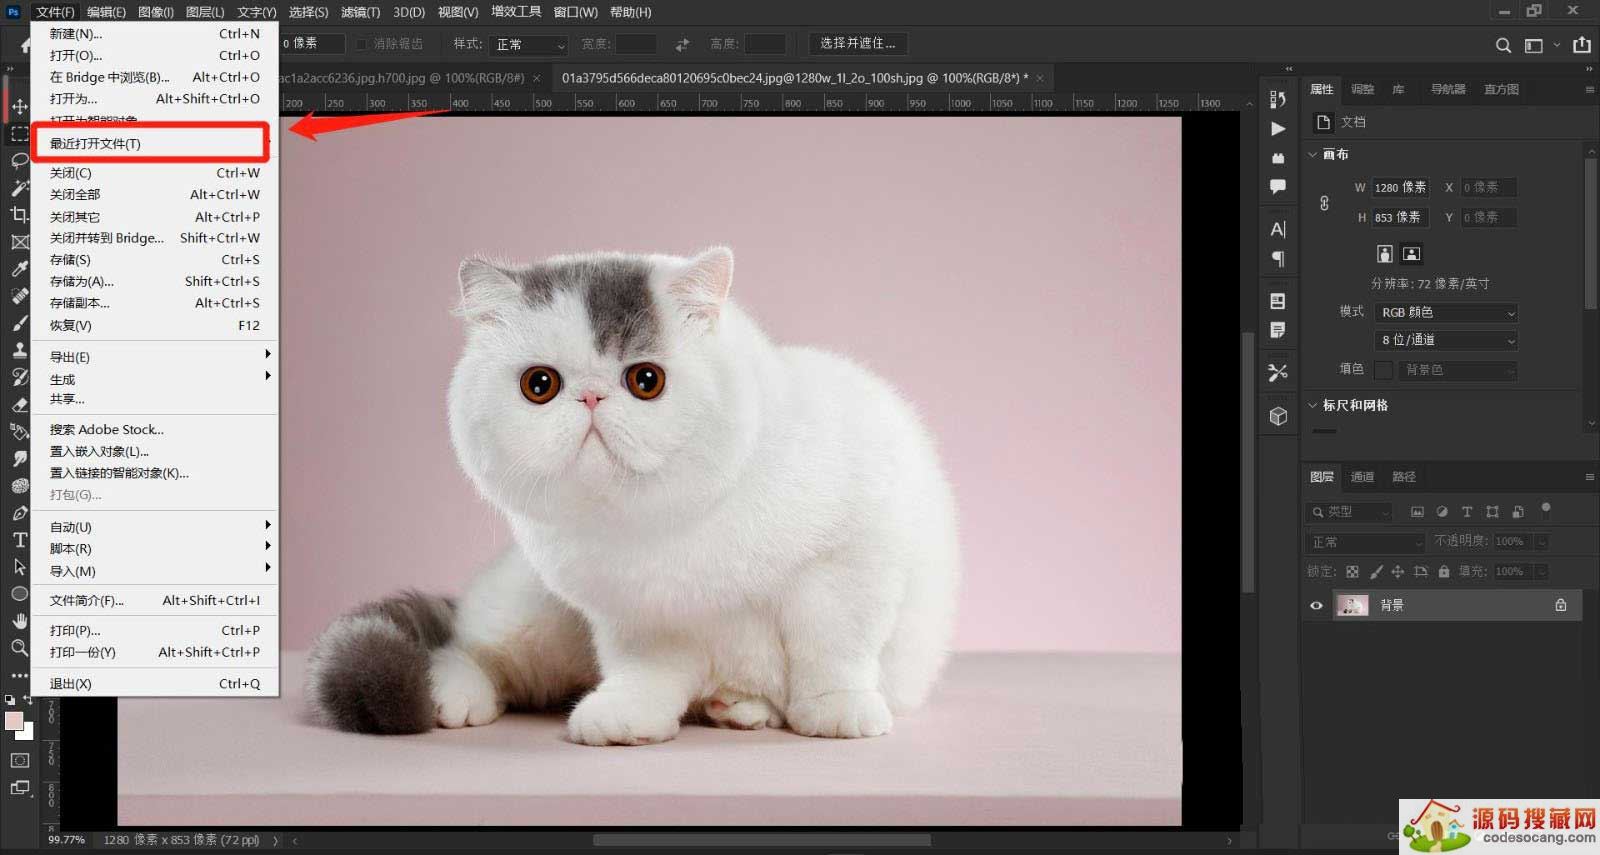The width and height of the screenshot is (1600, 855).
Task: Choose 最近打开文件(T) in File menu
Action: coord(155,143)
